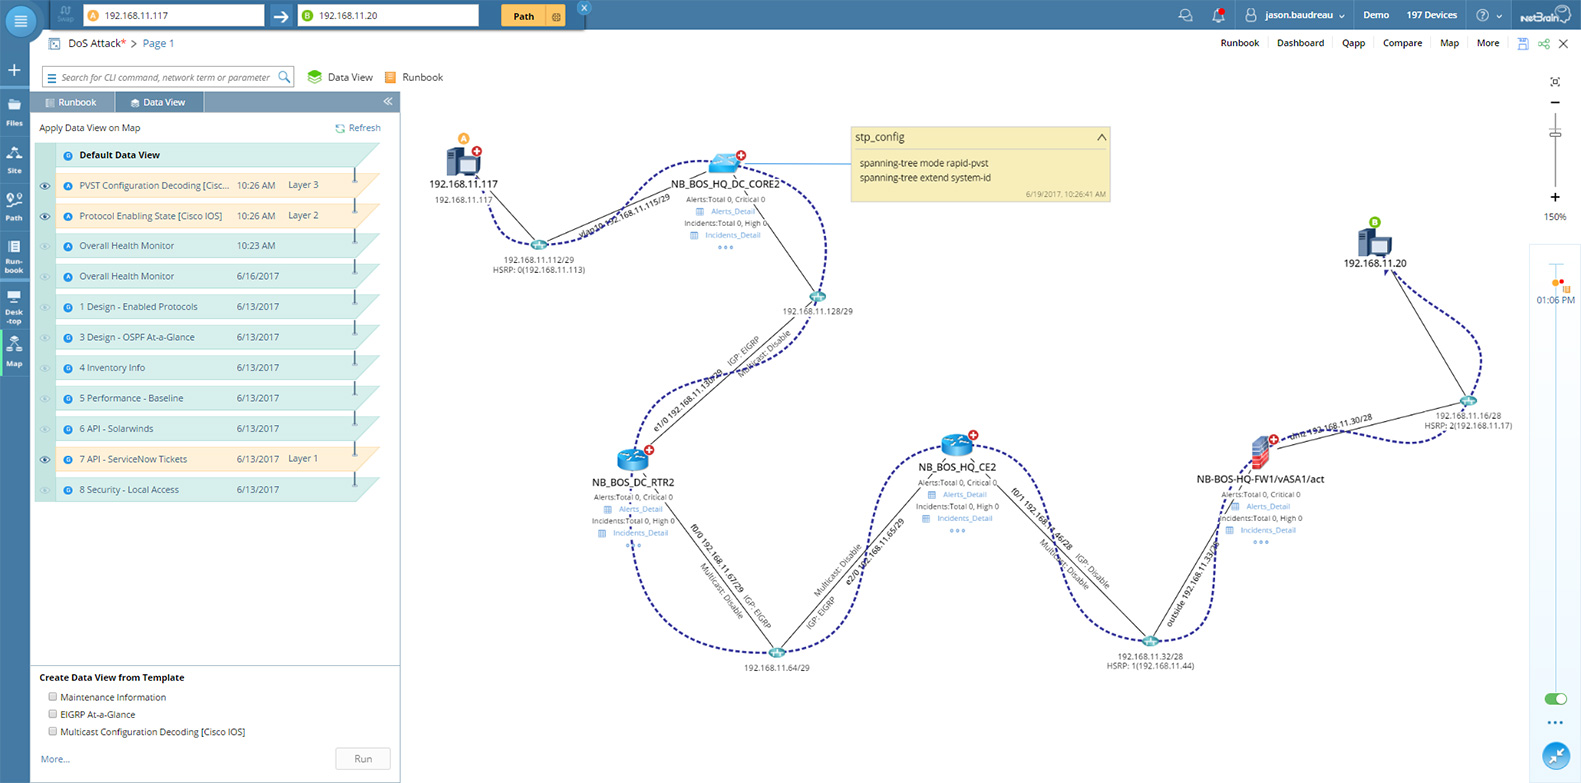Click the Runbook sidebar icon
Viewport: 1581px width, 783px height.
pyautogui.click(x=14, y=255)
